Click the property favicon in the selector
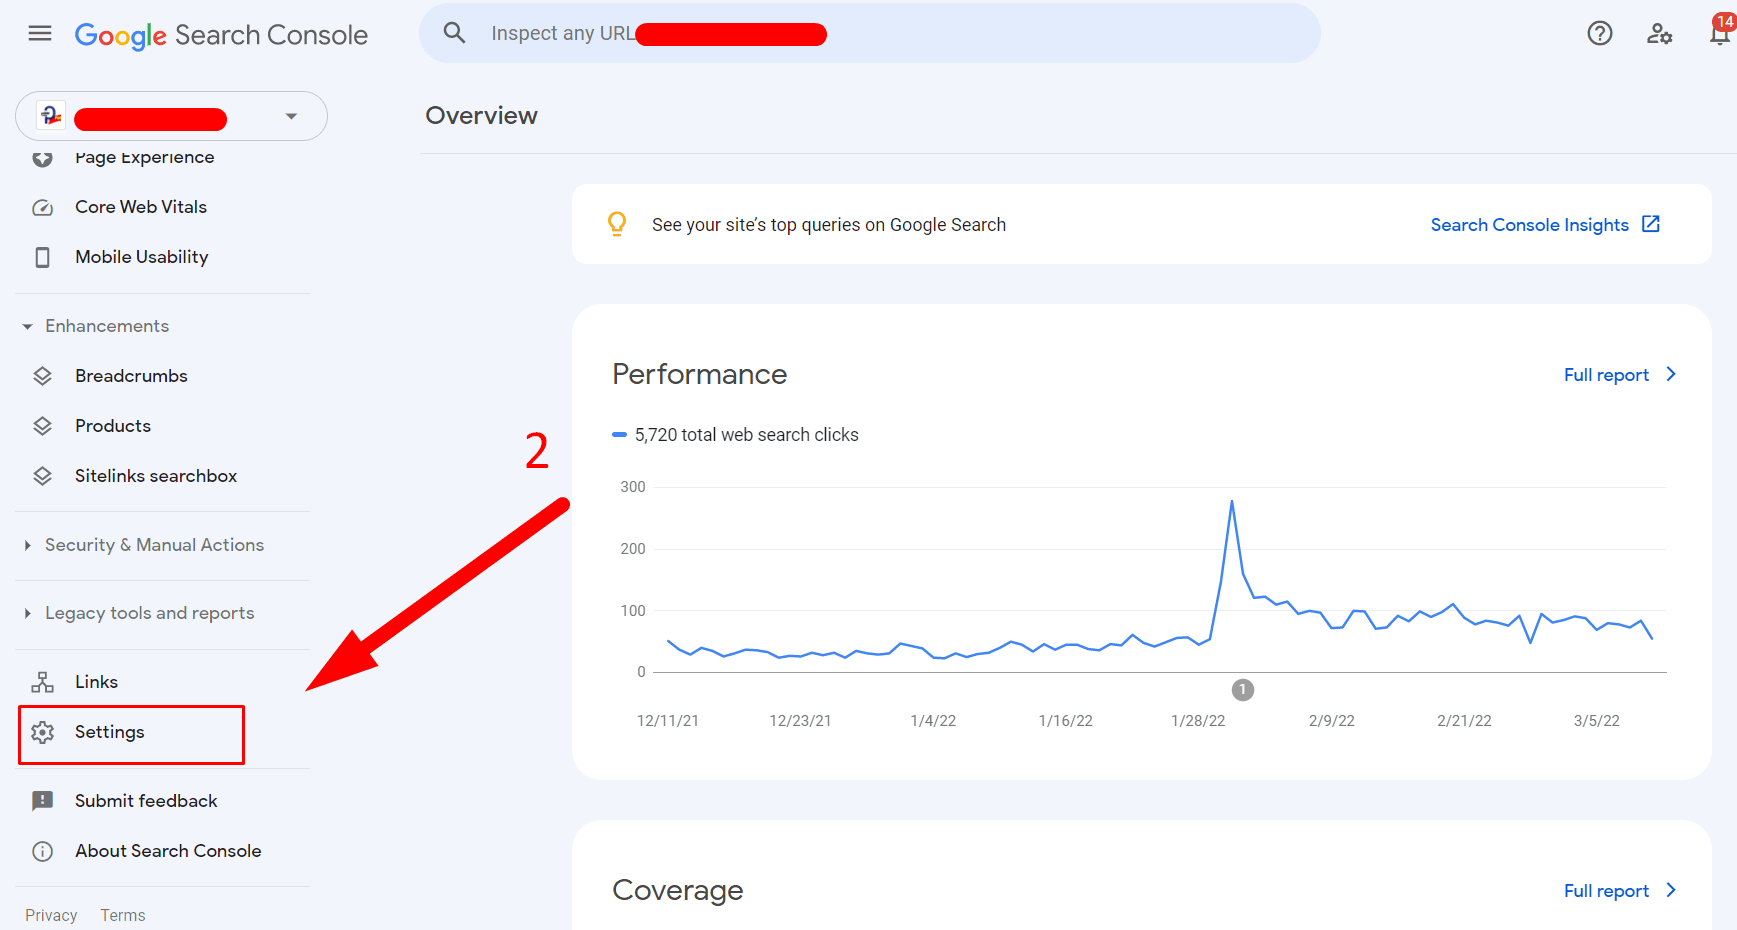 (x=51, y=116)
